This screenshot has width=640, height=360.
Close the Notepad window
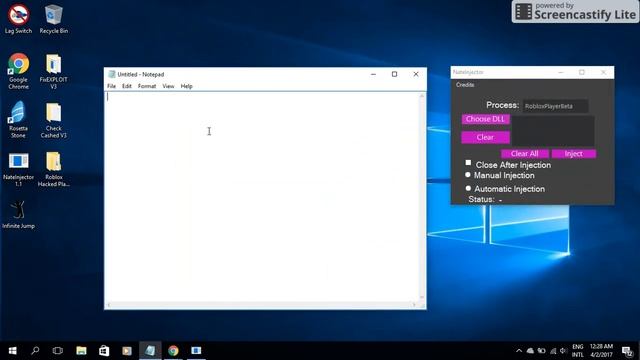pos(416,74)
